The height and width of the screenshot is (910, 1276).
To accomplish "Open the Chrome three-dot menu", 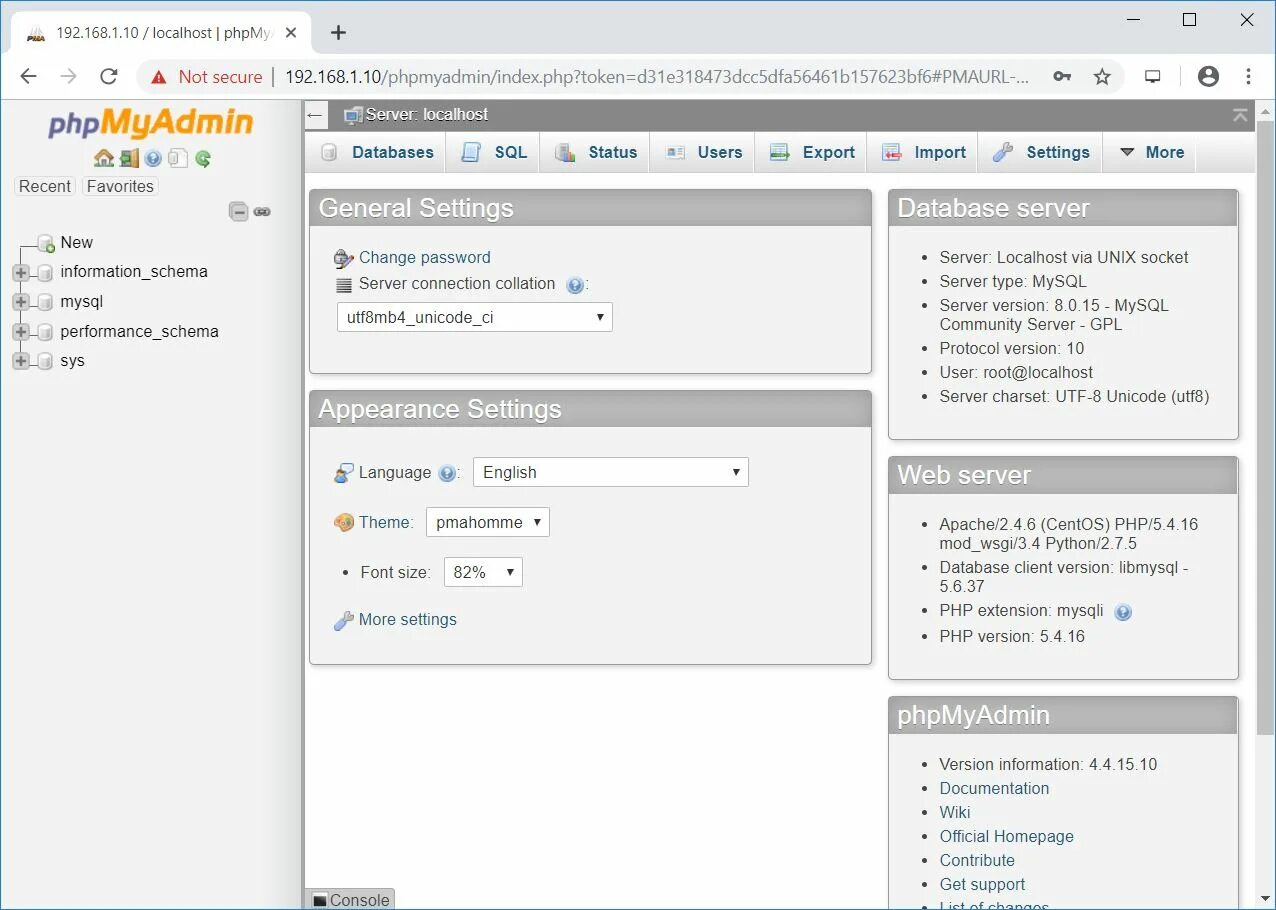I will pyautogui.click(x=1248, y=76).
